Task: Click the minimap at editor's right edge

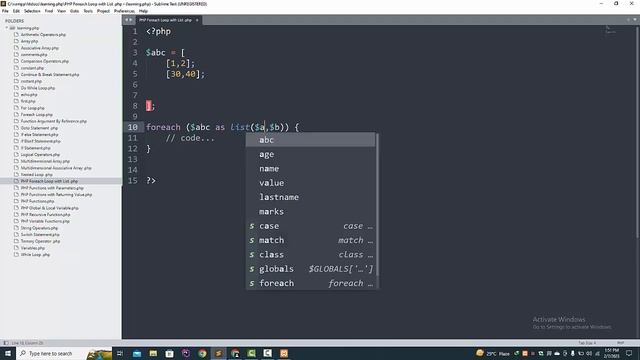Action: (x=610, y=30)
